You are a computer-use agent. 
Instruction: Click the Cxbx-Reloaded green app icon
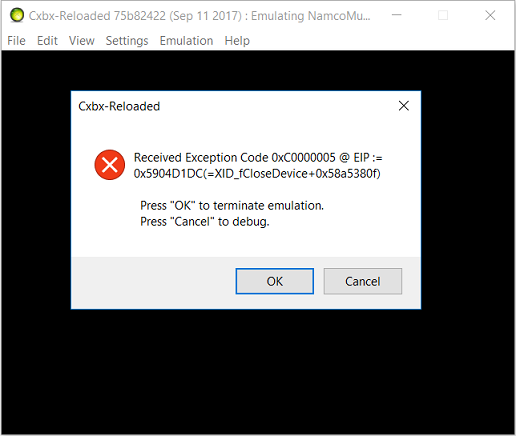point(17,15)
